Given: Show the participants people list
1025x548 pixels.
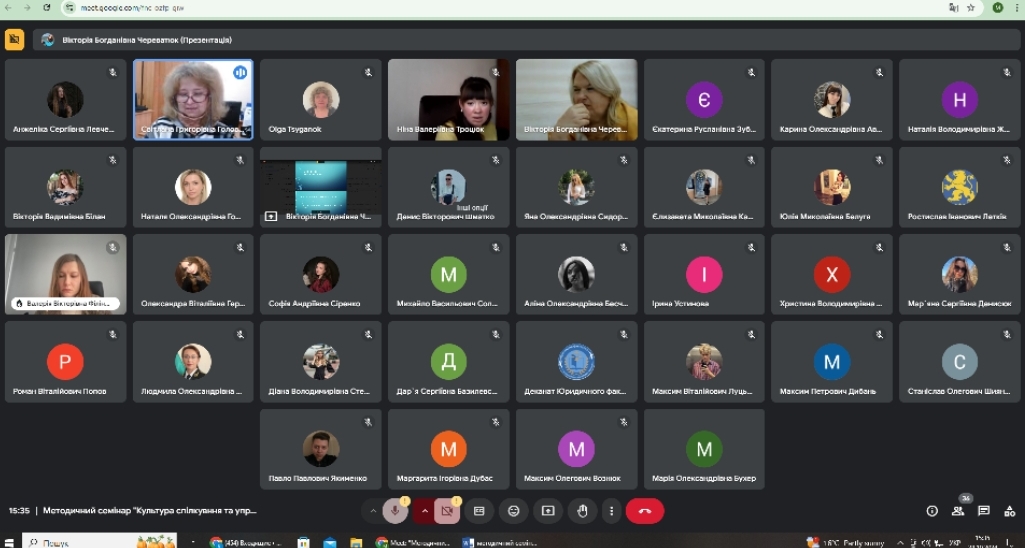Looking at the screenshot, I should [958, 511].
